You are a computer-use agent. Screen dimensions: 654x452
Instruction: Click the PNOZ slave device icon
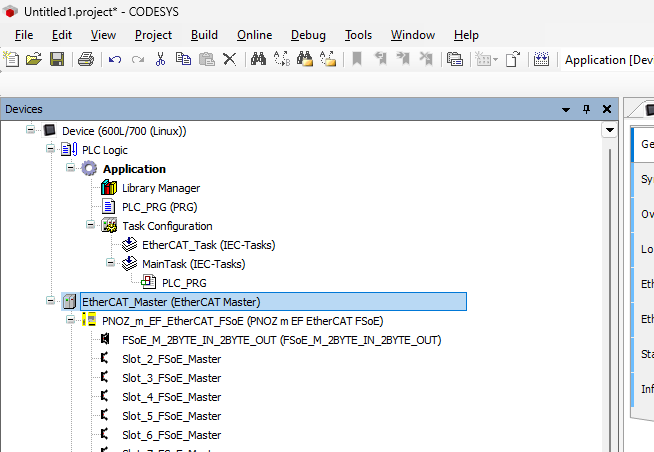point(89,320)
